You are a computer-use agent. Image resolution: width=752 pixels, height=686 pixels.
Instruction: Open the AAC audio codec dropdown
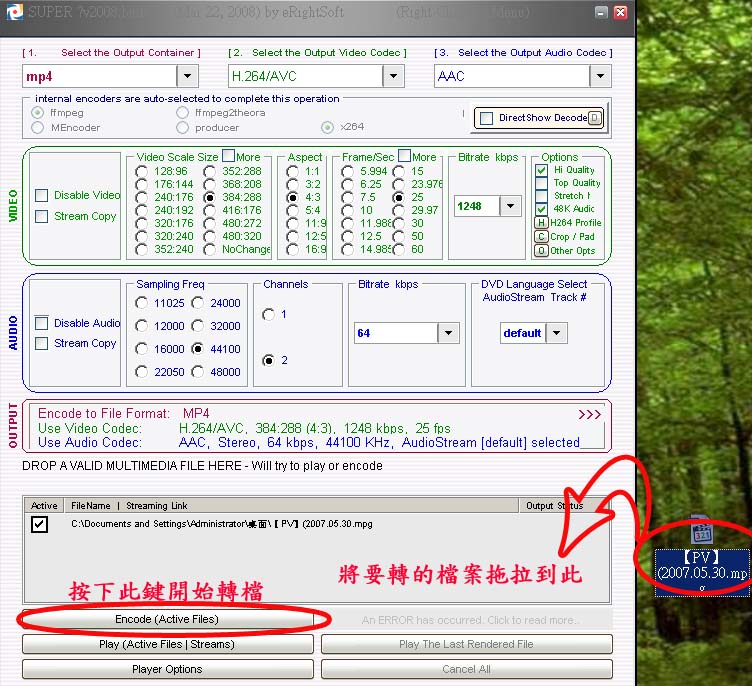point(600,76)
